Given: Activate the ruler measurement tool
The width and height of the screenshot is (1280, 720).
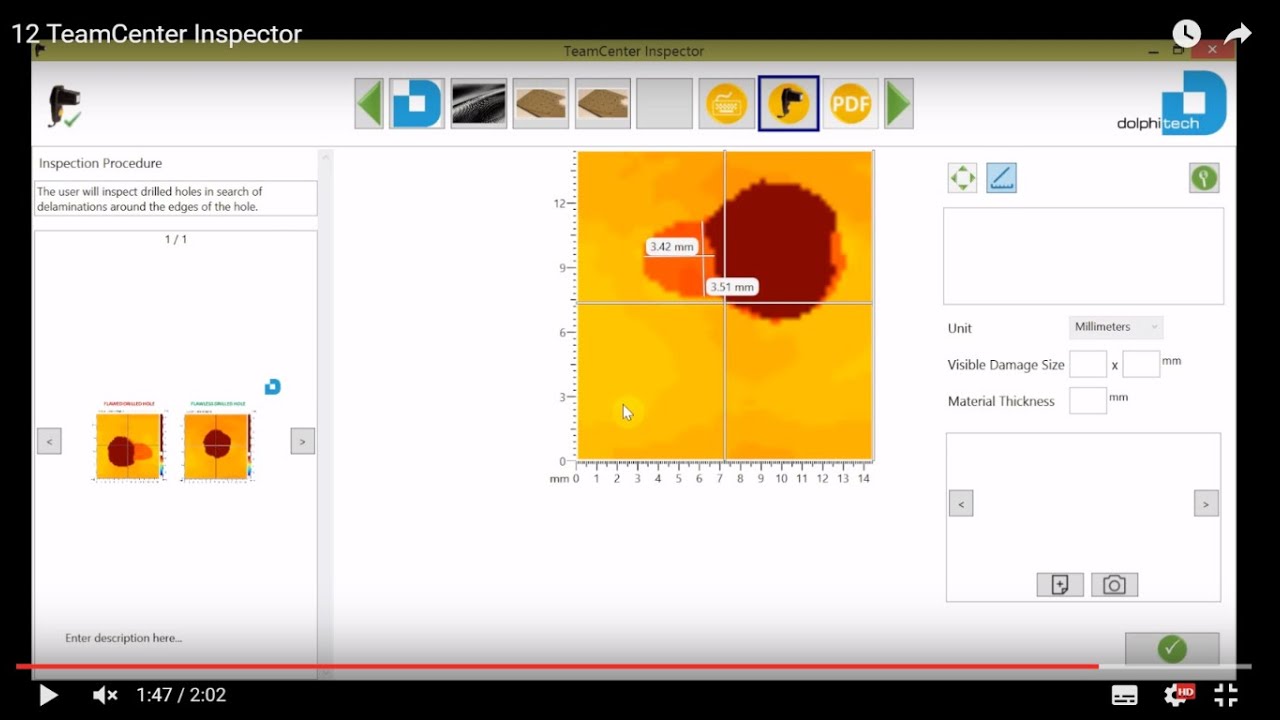Looking at the screenshot, I should point(1001,178).
